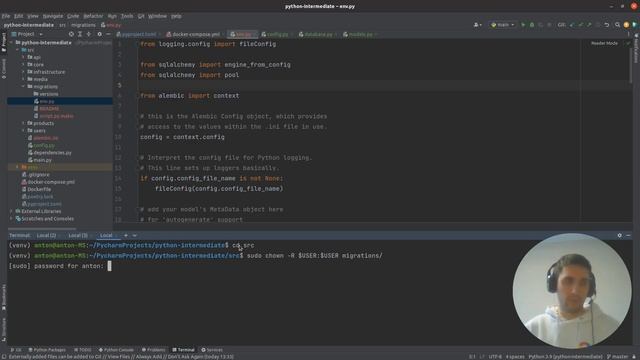
Task: Click the master git branch in status bar
Action: pos(618,357)
